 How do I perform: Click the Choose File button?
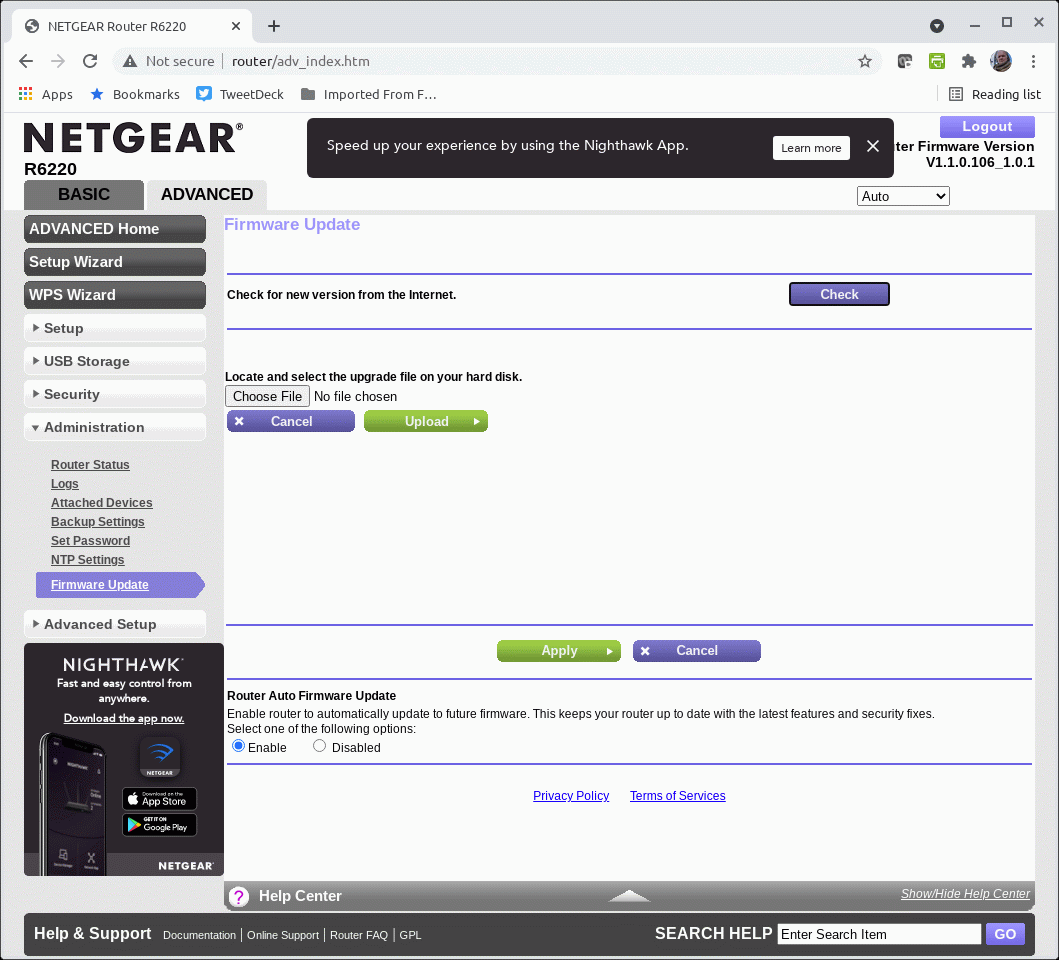[267, 397]
